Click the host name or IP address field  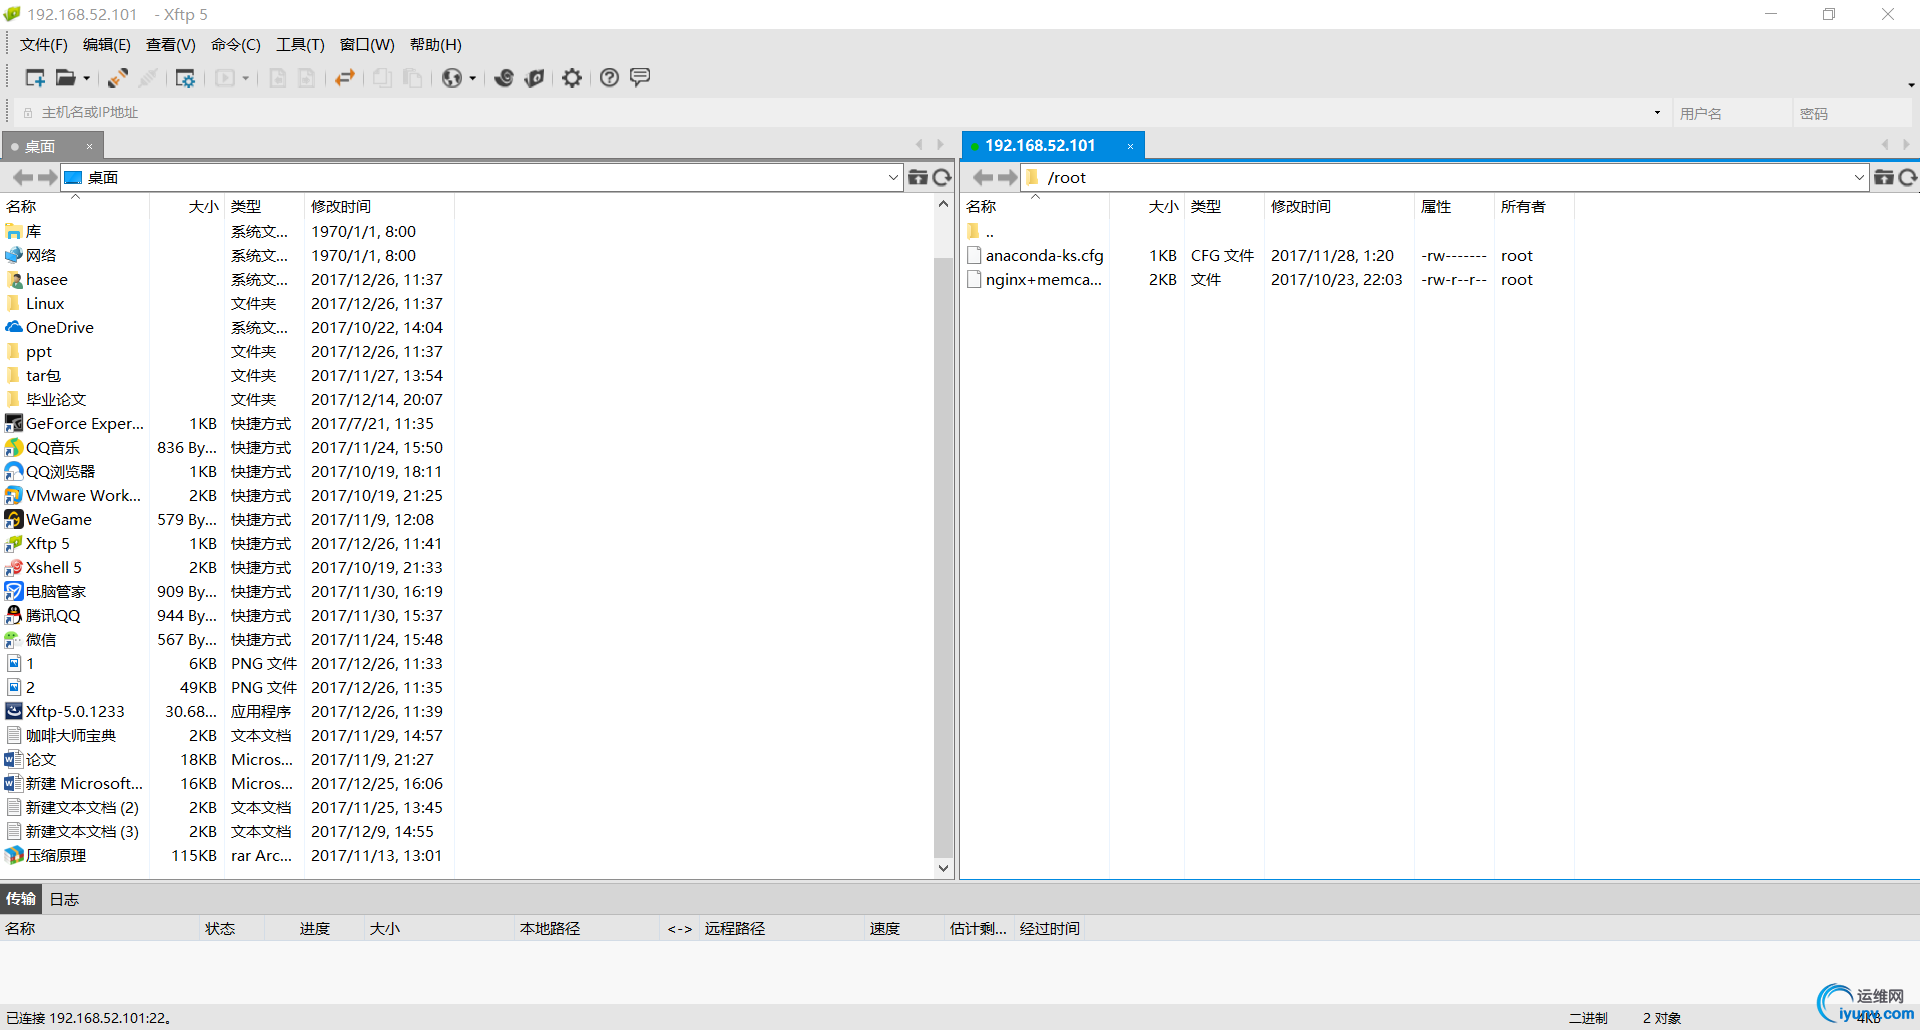[840, 113]
